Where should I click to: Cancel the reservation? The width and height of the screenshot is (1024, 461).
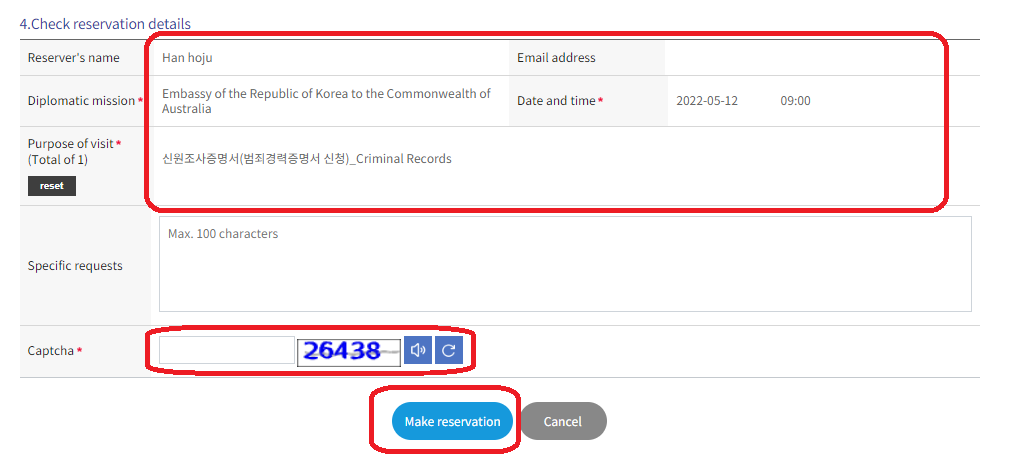[562, 421]
